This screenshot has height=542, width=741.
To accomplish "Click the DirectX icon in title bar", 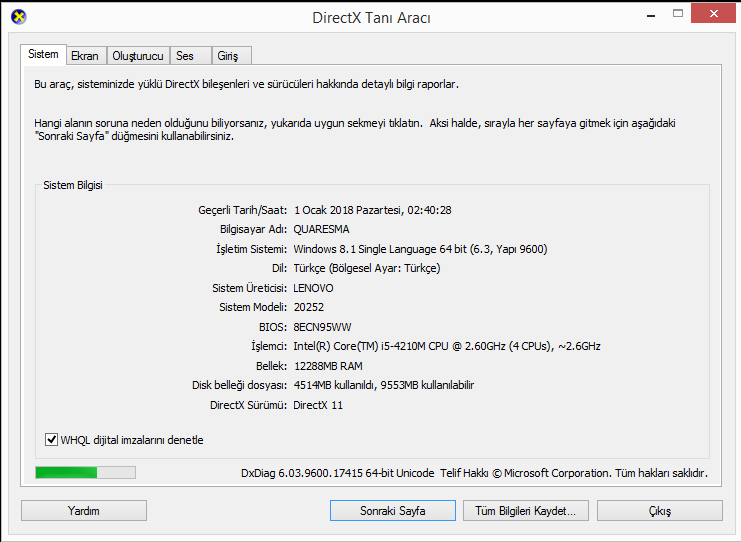I will pyautogui.click(x=18, y=17).
